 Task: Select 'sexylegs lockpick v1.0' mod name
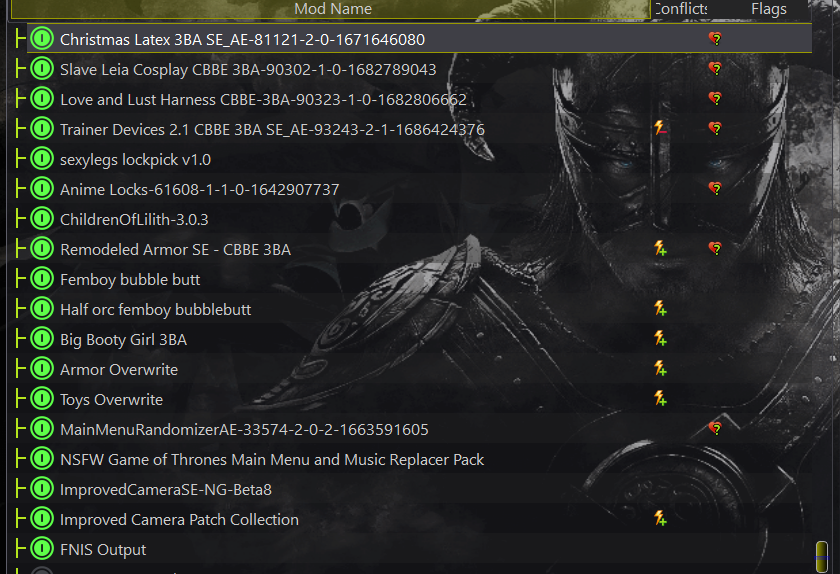click(135, 160)
